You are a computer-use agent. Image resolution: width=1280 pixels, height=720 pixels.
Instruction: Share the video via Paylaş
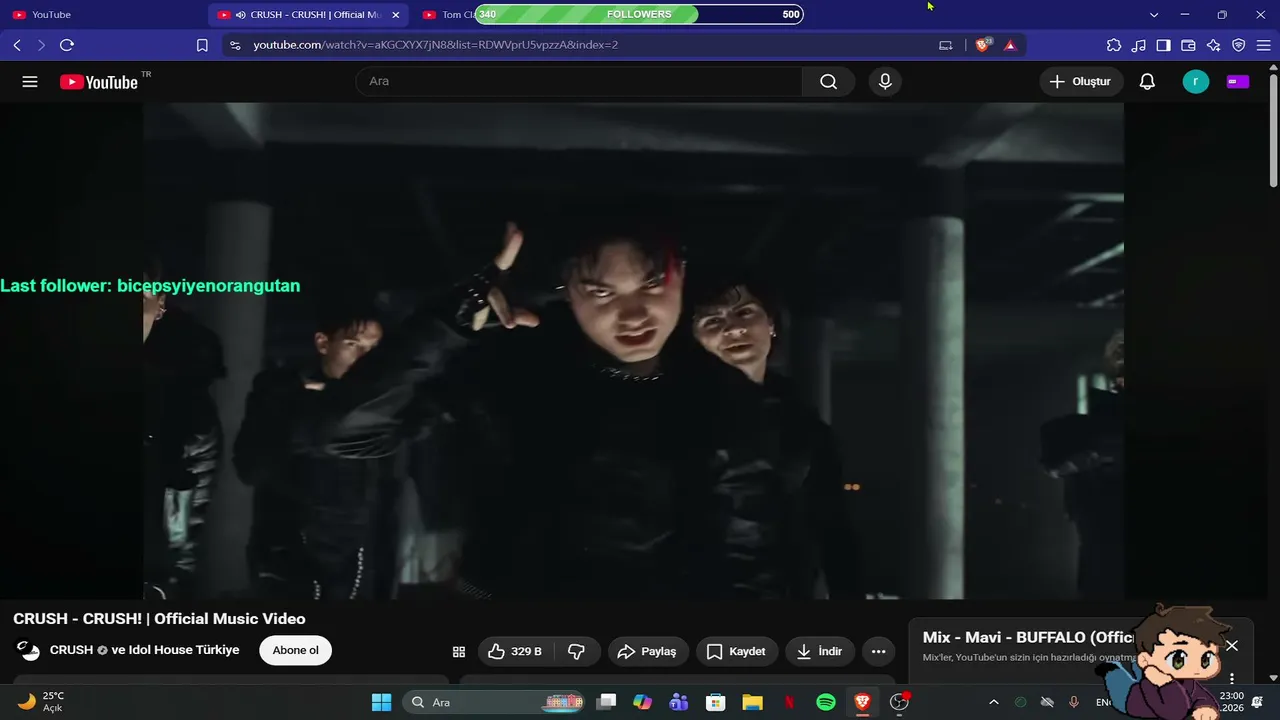pos(647,651)
